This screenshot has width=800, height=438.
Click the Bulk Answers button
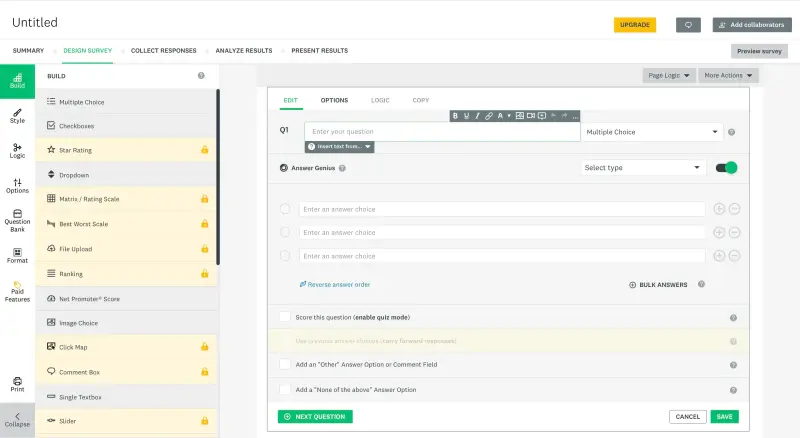pos(658,285)
